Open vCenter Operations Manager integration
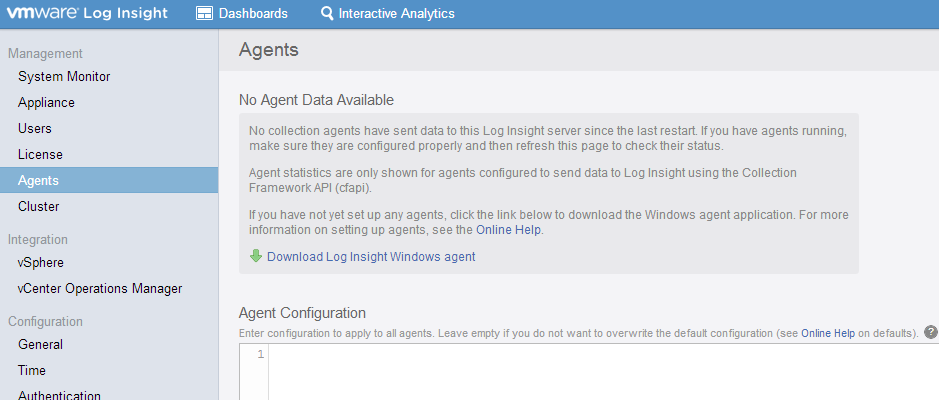 click(x=100, y=289)
